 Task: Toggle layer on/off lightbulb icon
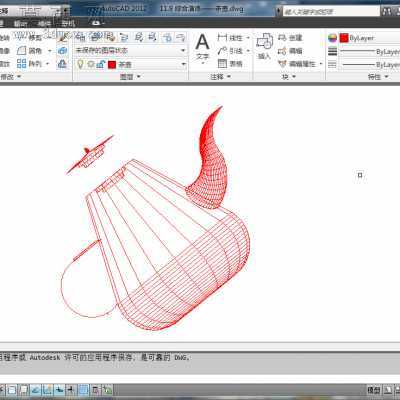pyautogui.click(x=80, y=64)
